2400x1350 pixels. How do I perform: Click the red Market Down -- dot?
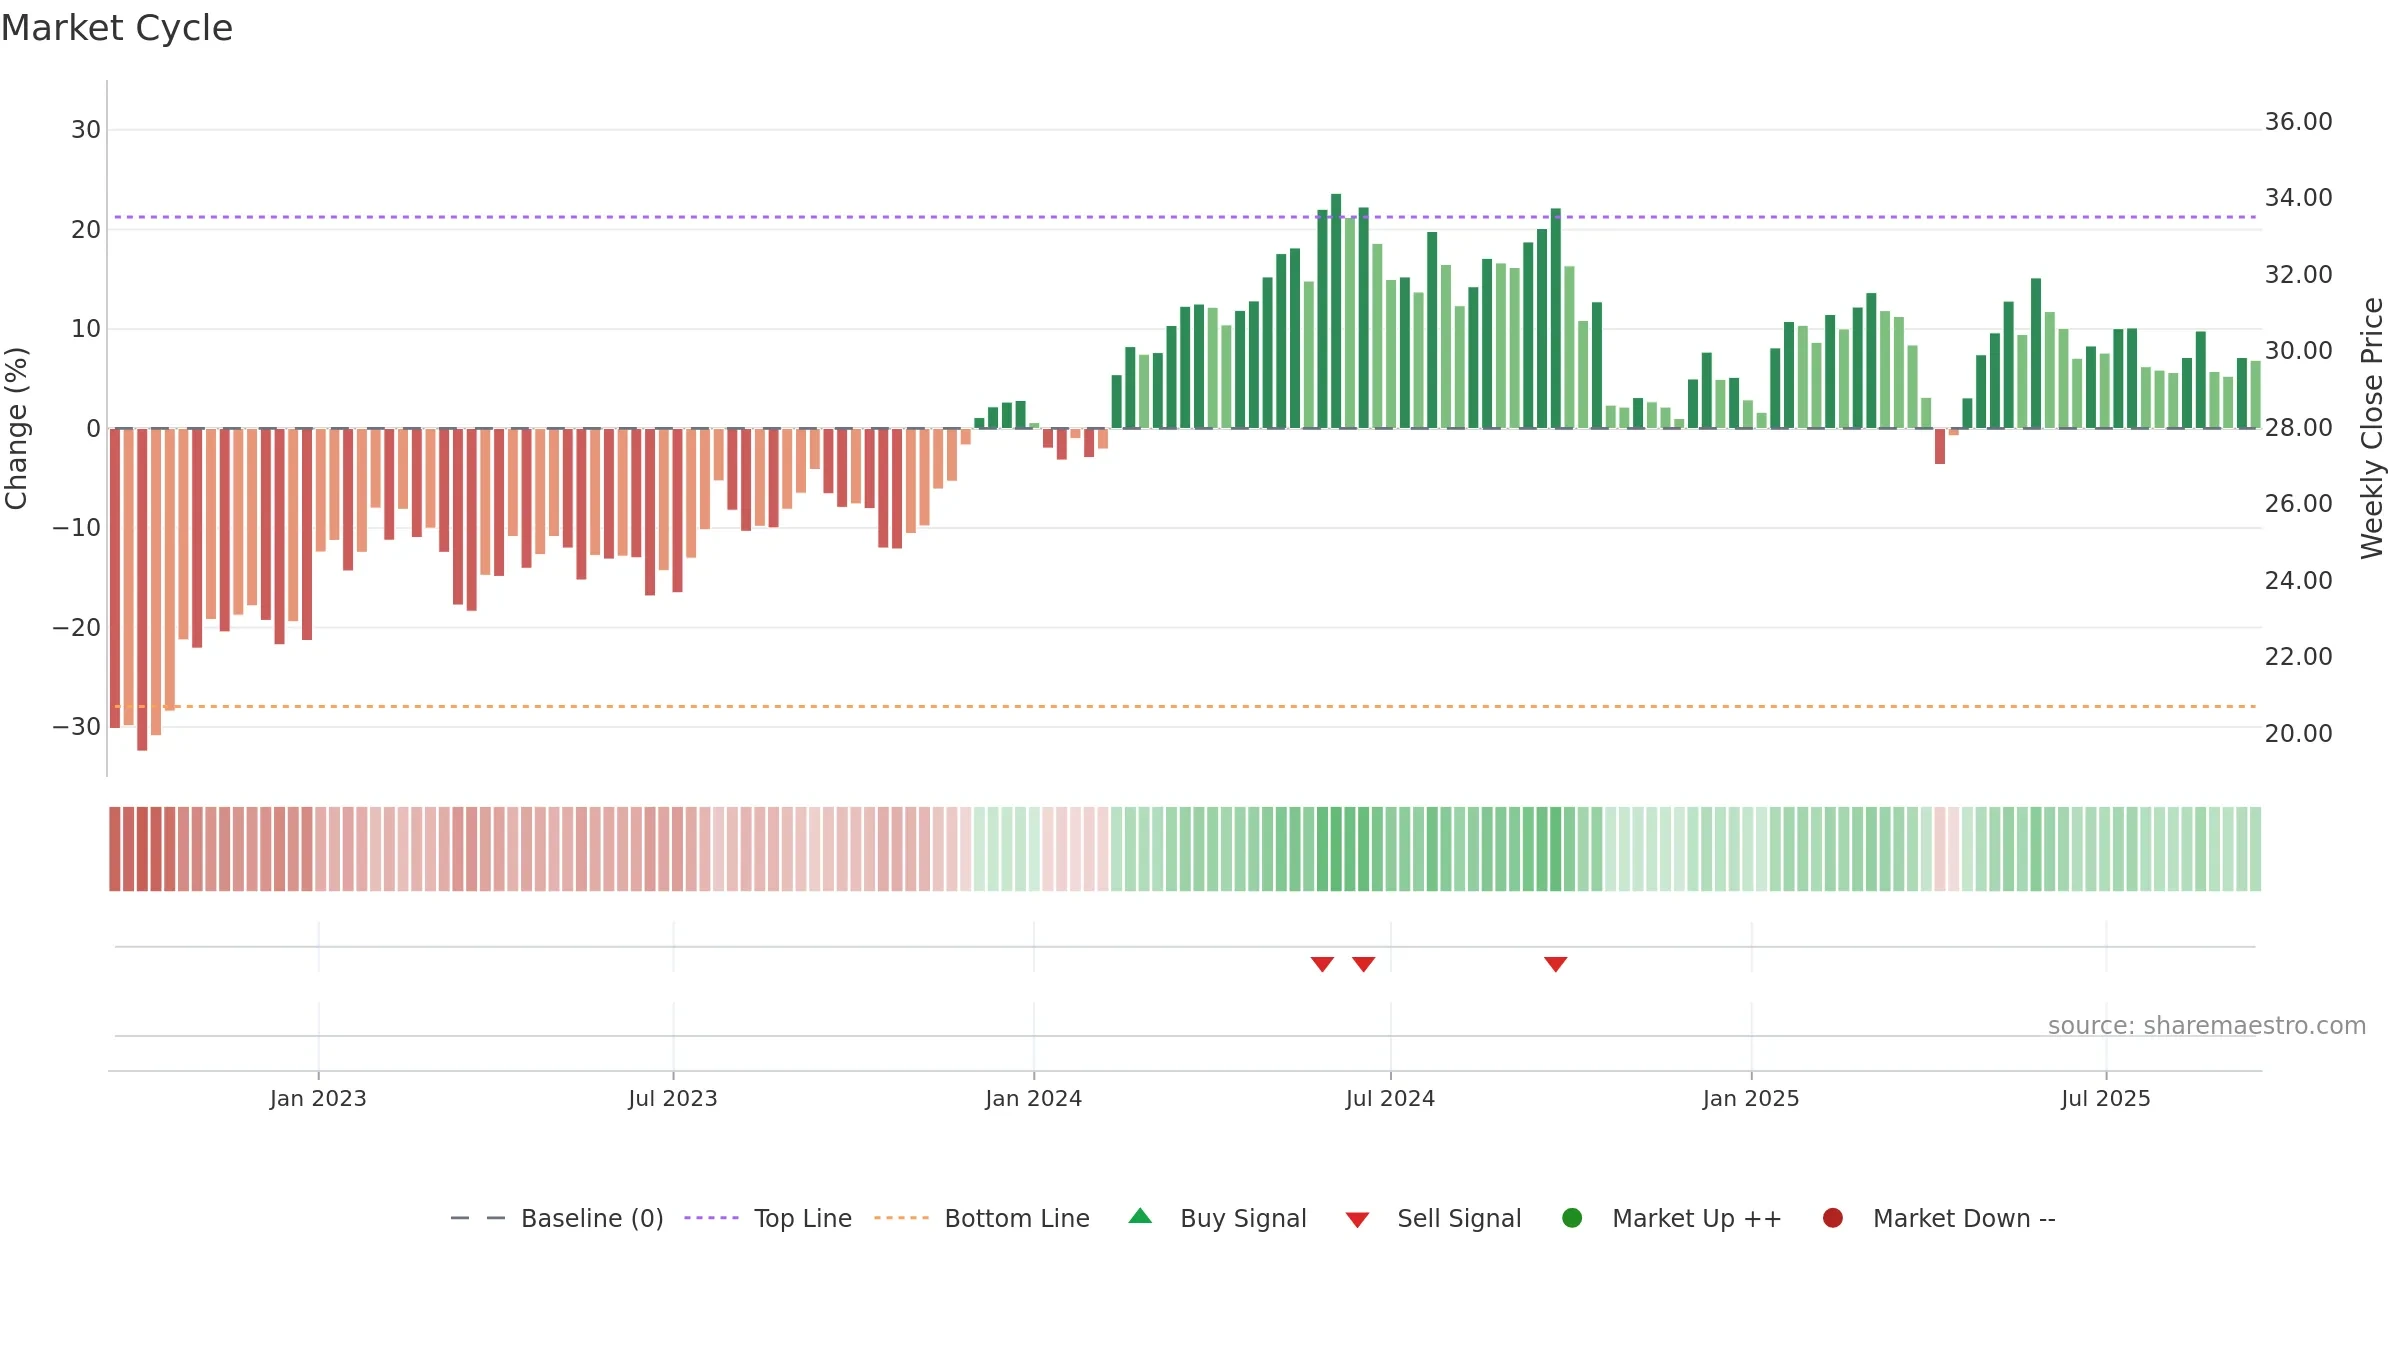coord(1833,1218)
